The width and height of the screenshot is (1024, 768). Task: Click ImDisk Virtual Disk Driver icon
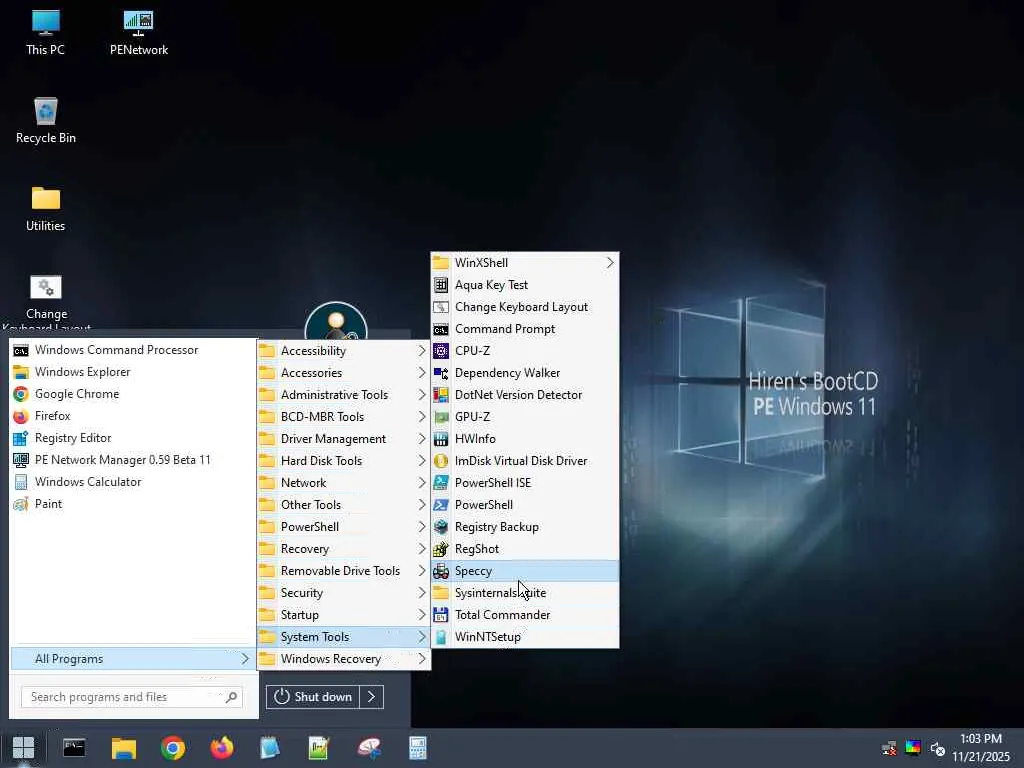441,461
